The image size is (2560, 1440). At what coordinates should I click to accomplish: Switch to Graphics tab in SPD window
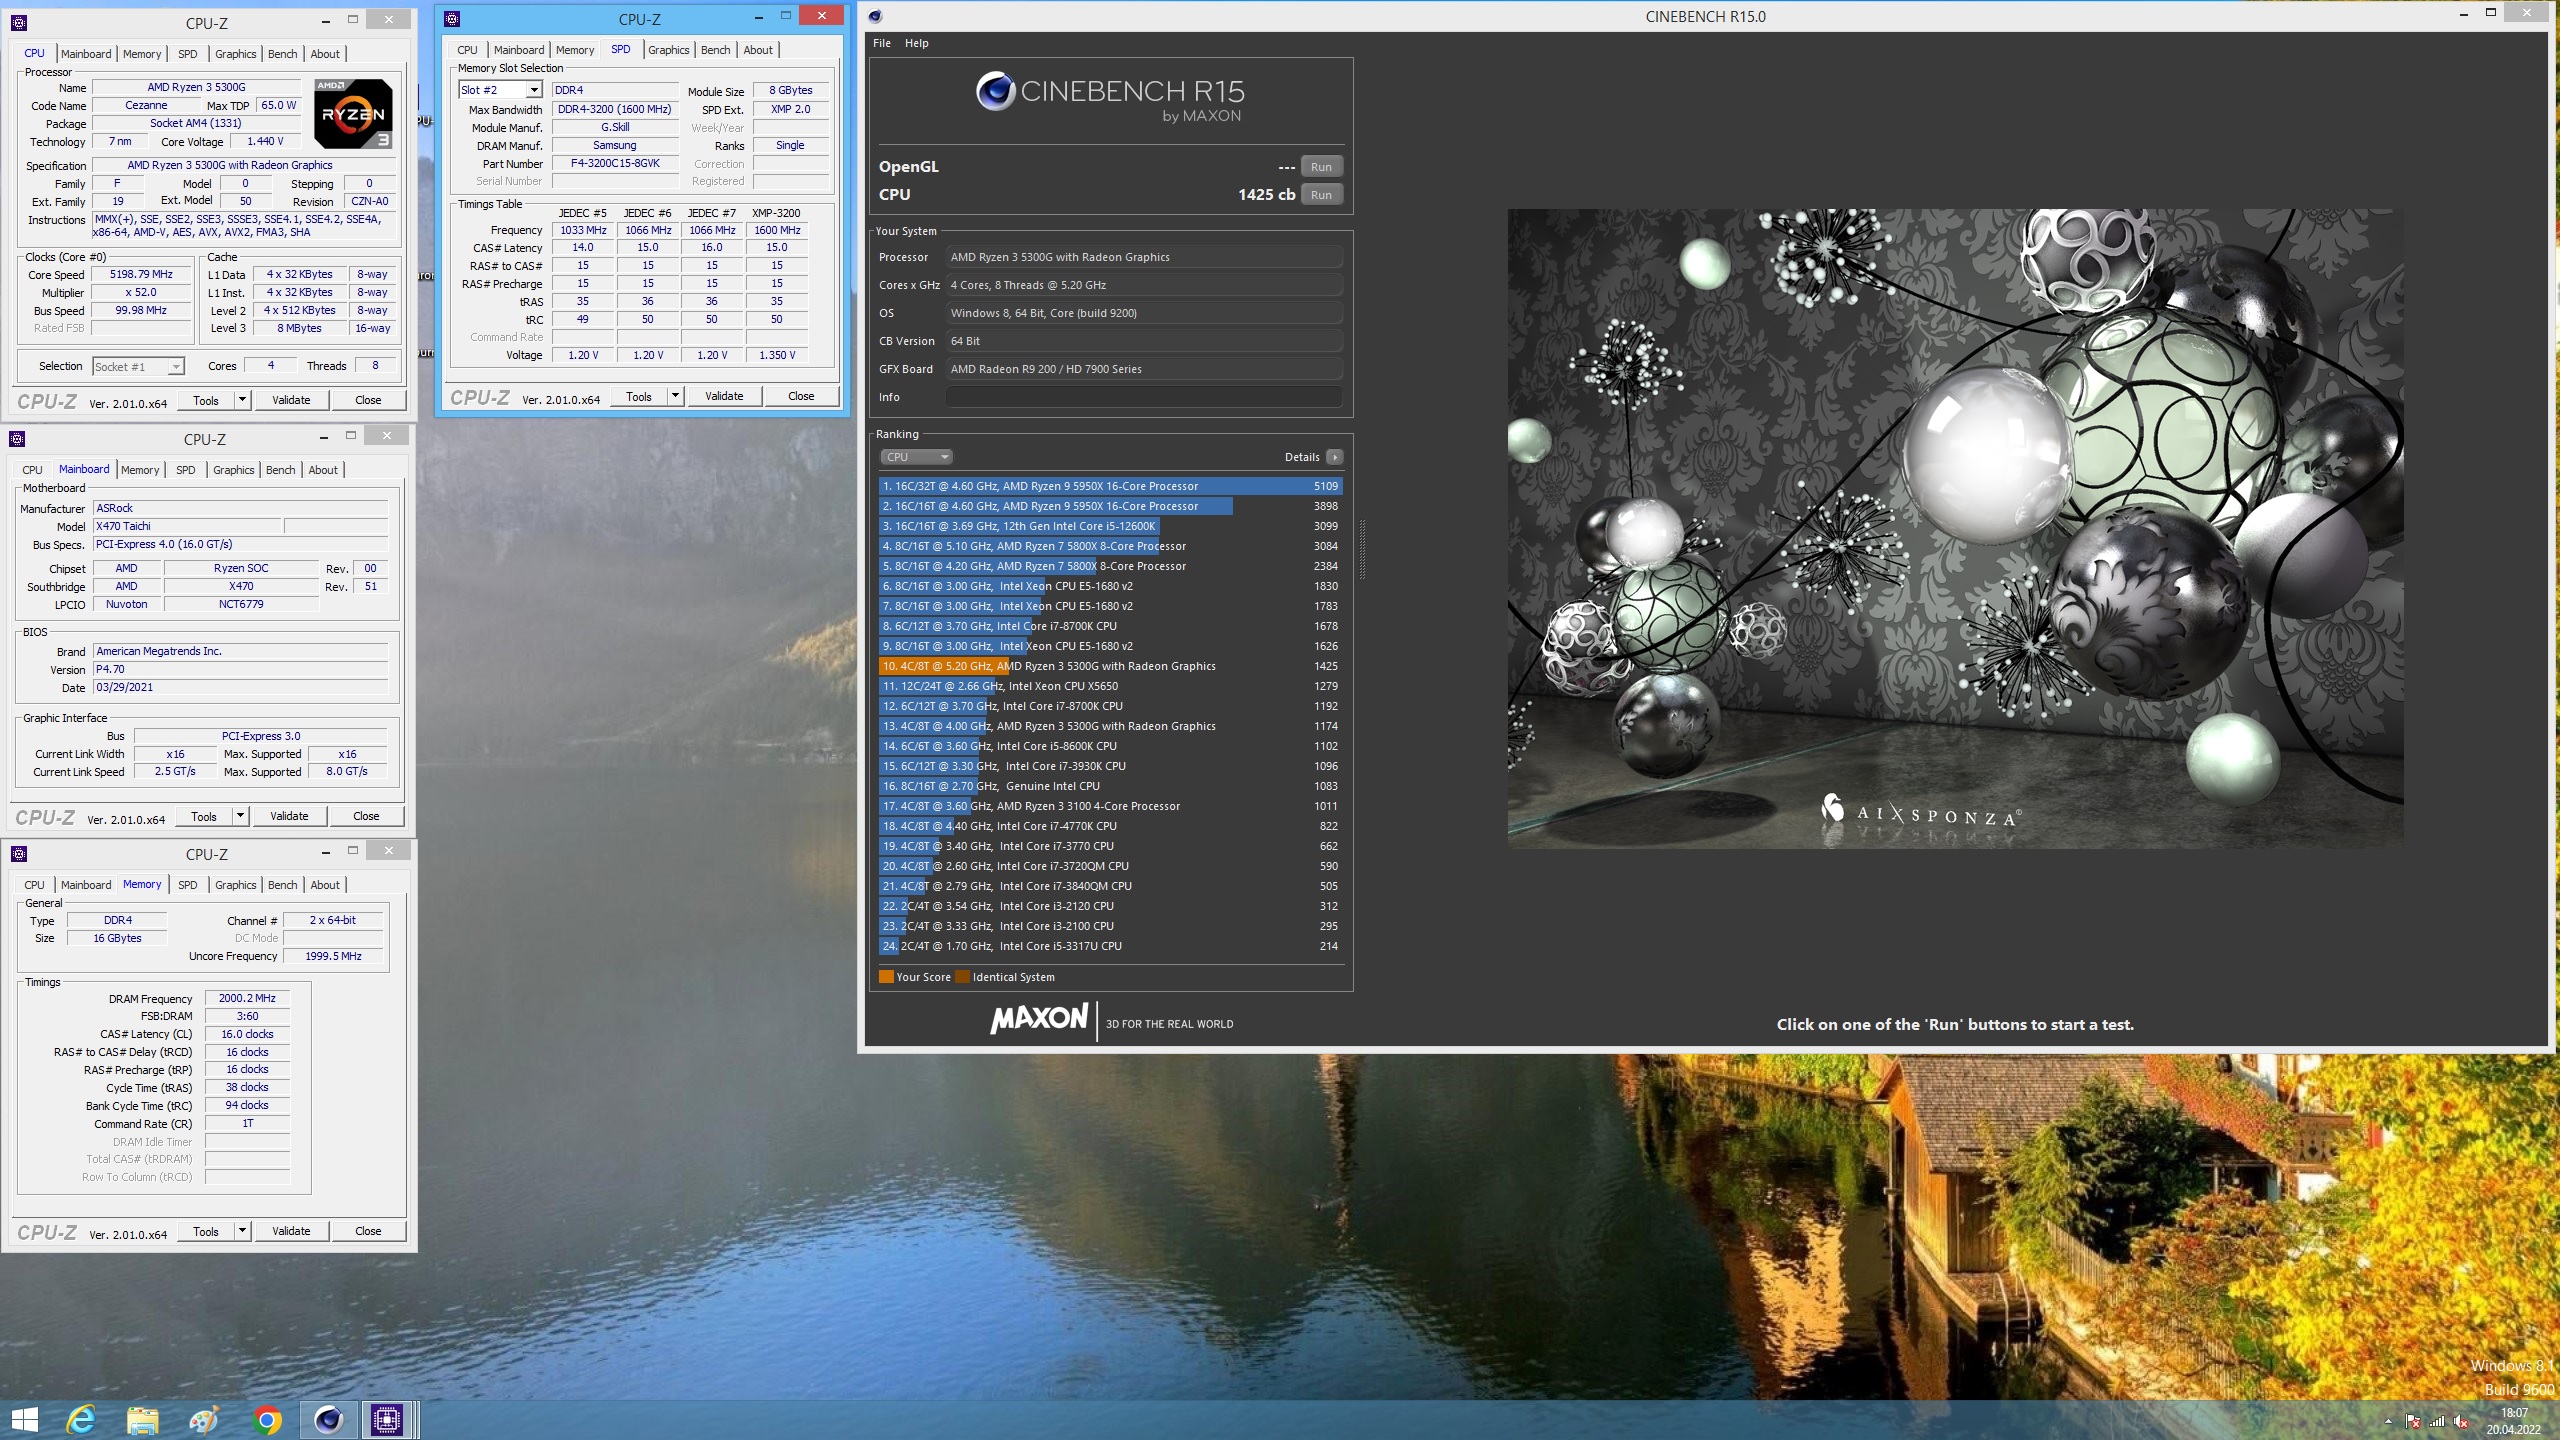coord(668,50)
